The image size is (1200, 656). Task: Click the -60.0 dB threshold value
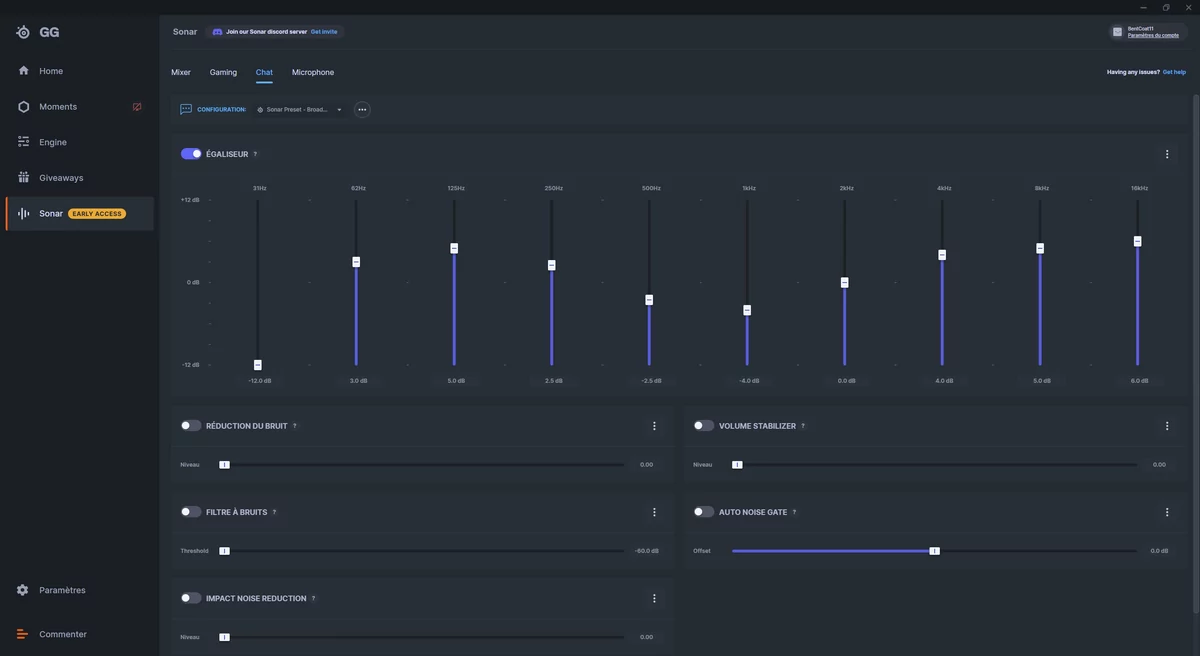[647, 551]
